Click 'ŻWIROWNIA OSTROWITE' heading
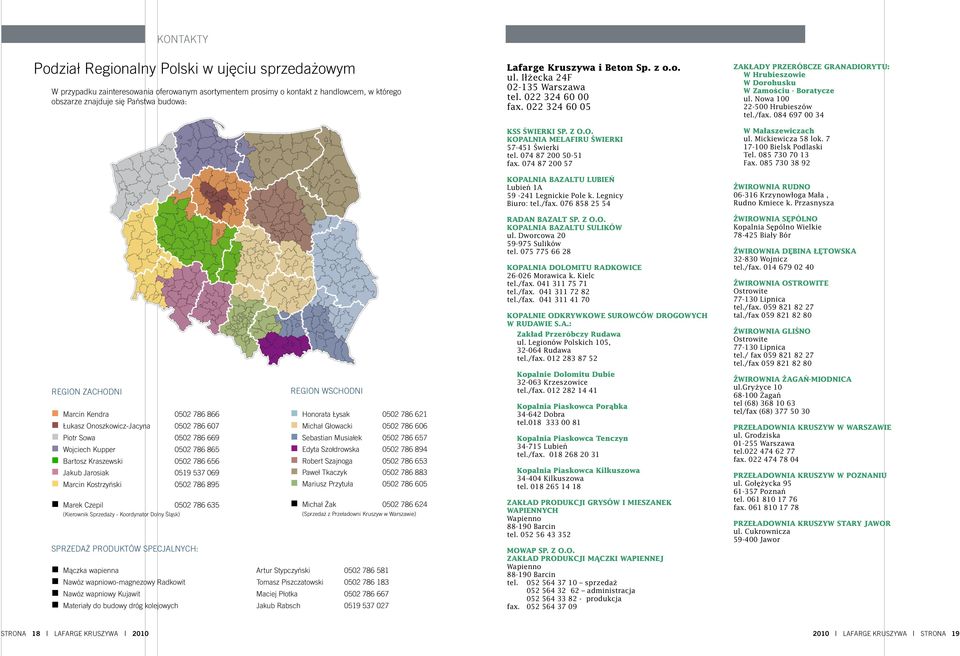The height and width of the screenshot is (656, 960). pyautogui.click(x=781, y=283)
